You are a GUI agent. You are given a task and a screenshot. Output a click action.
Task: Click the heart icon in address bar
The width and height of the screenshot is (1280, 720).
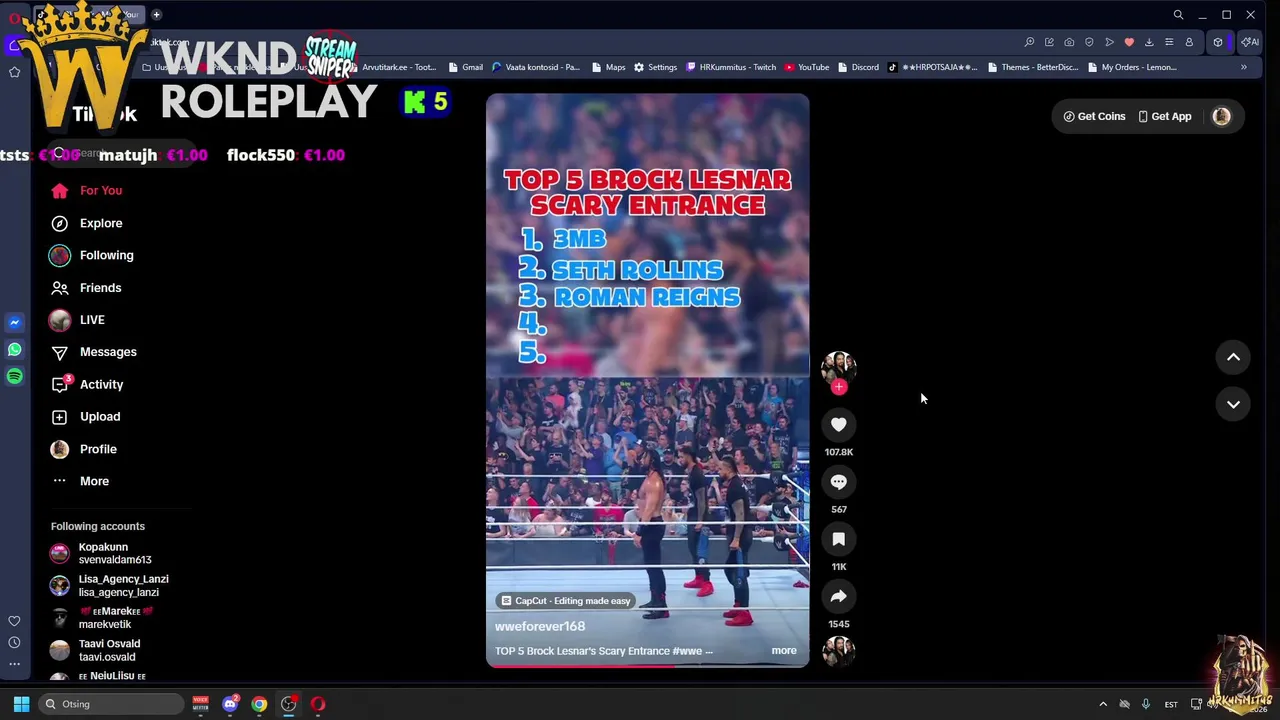tap(1129, 42)
